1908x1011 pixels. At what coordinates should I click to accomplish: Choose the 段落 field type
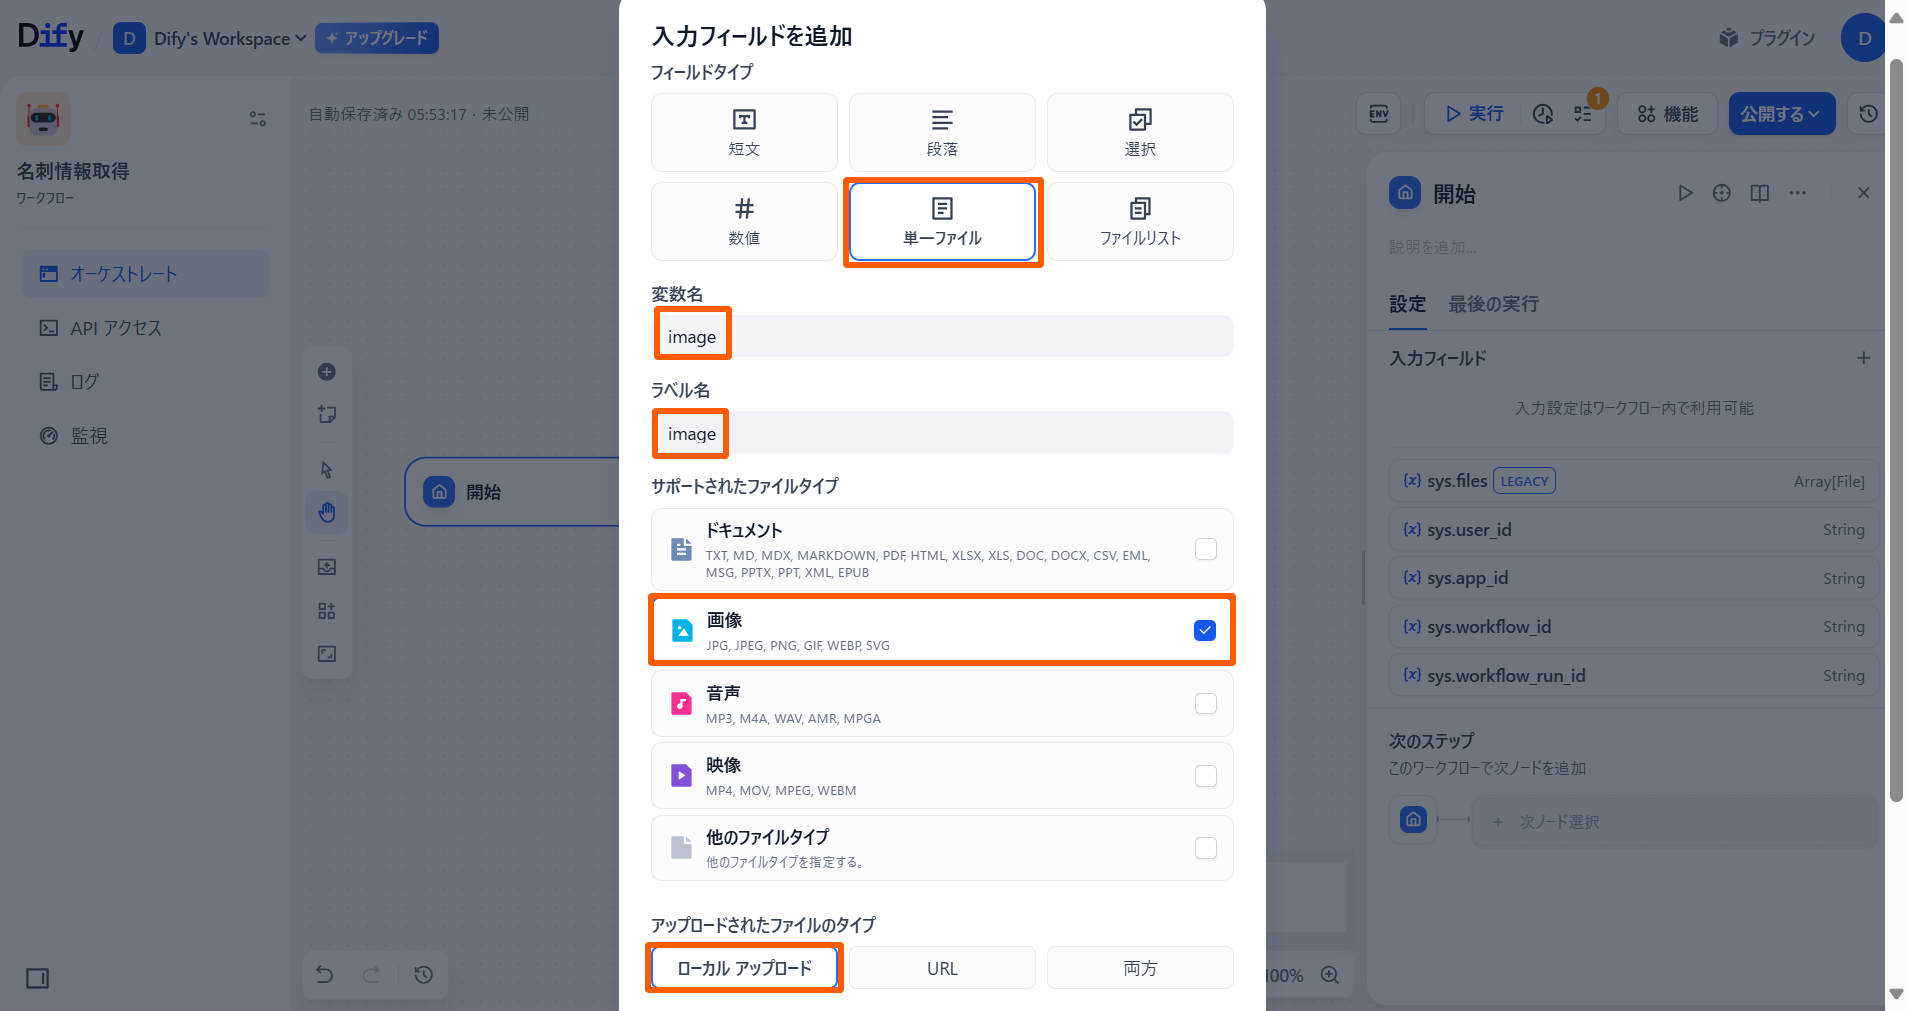(x=942, y=132)
